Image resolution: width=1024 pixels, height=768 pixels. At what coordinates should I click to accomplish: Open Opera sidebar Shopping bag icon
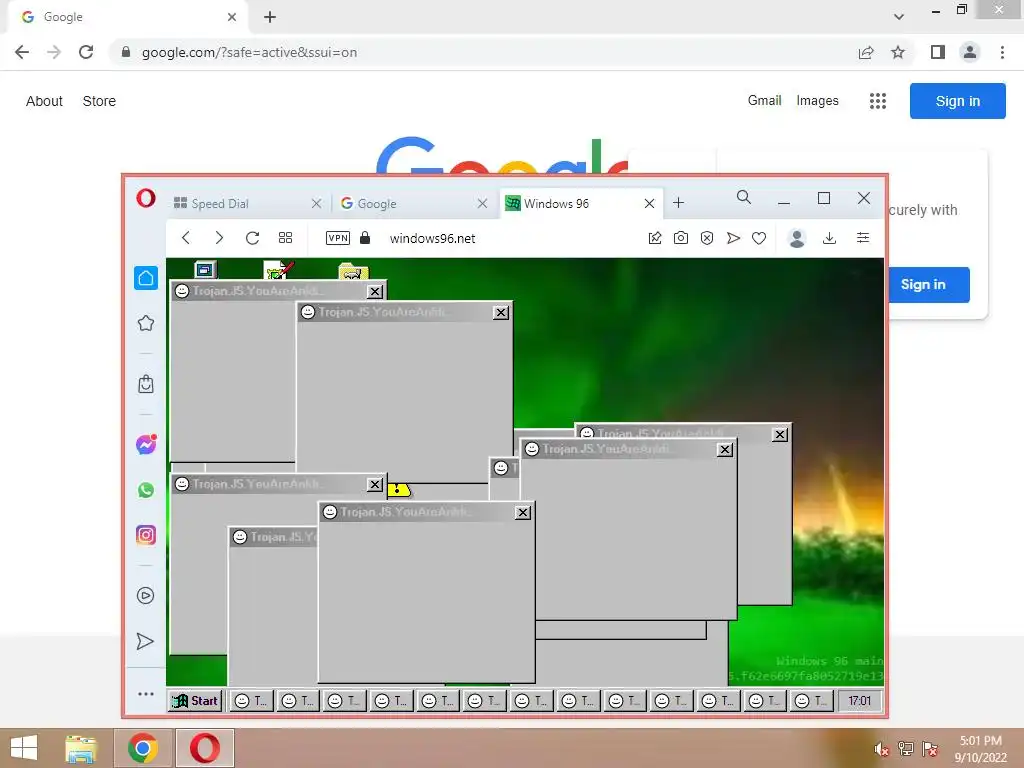coord(146,384)
